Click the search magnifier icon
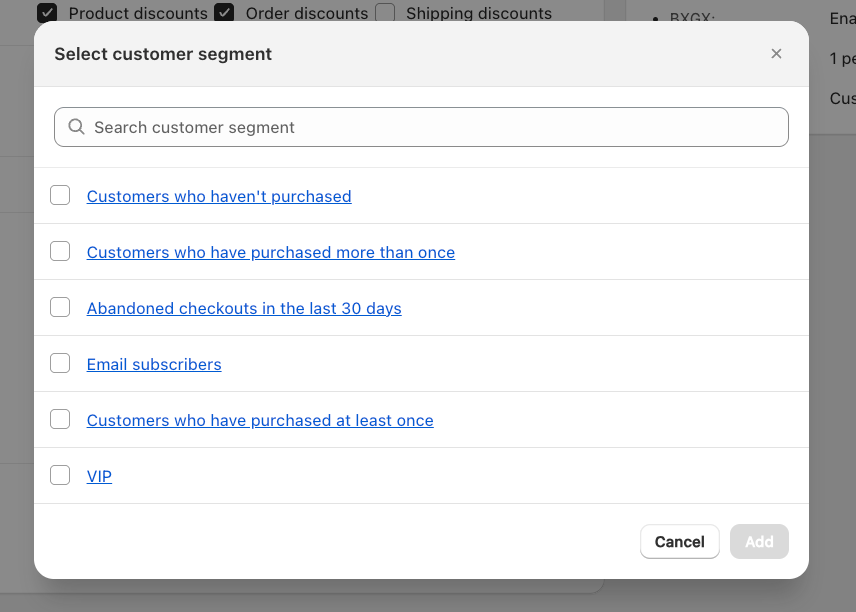 (76, 127)
